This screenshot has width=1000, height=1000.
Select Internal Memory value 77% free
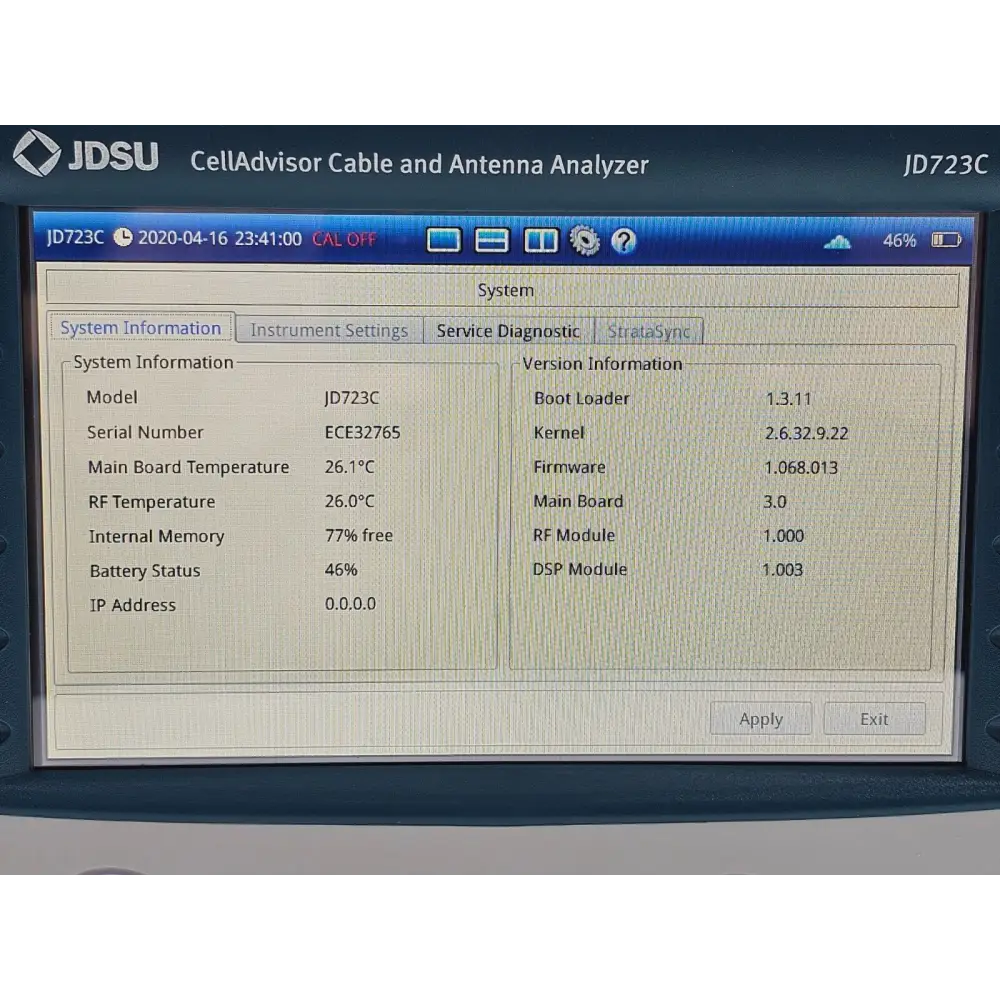(358, 535)
